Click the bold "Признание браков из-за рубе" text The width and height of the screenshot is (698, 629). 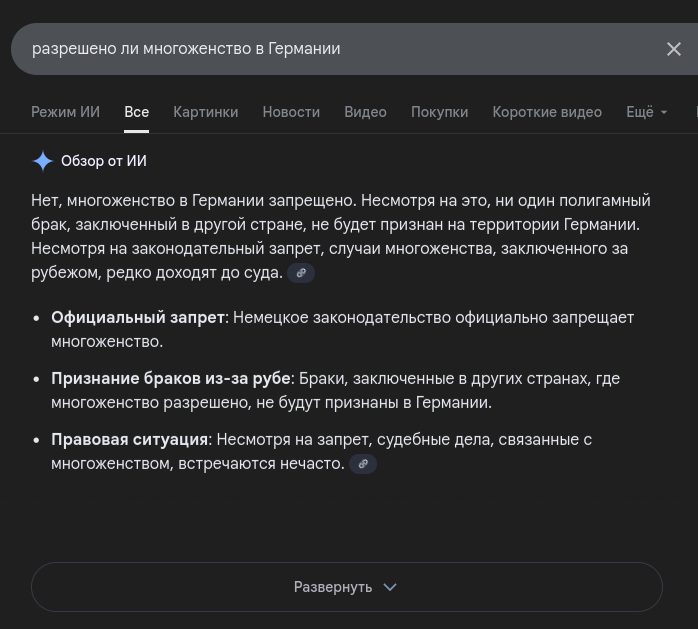[171, 378]
